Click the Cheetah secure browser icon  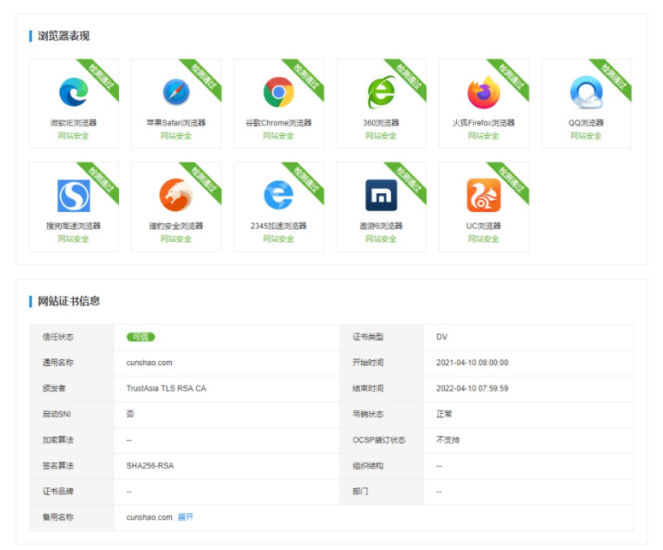[x=176, y=196]
